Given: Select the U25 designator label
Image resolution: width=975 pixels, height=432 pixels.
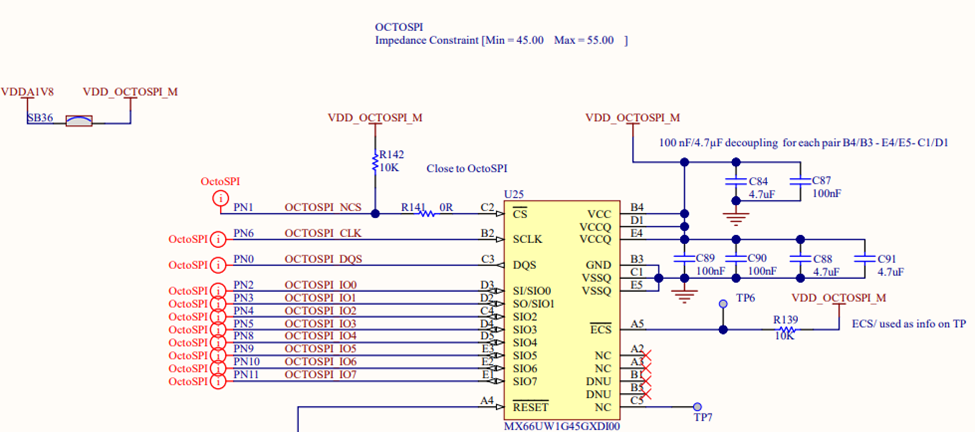Looking at the screenshot, I should (x=514, y=195).
